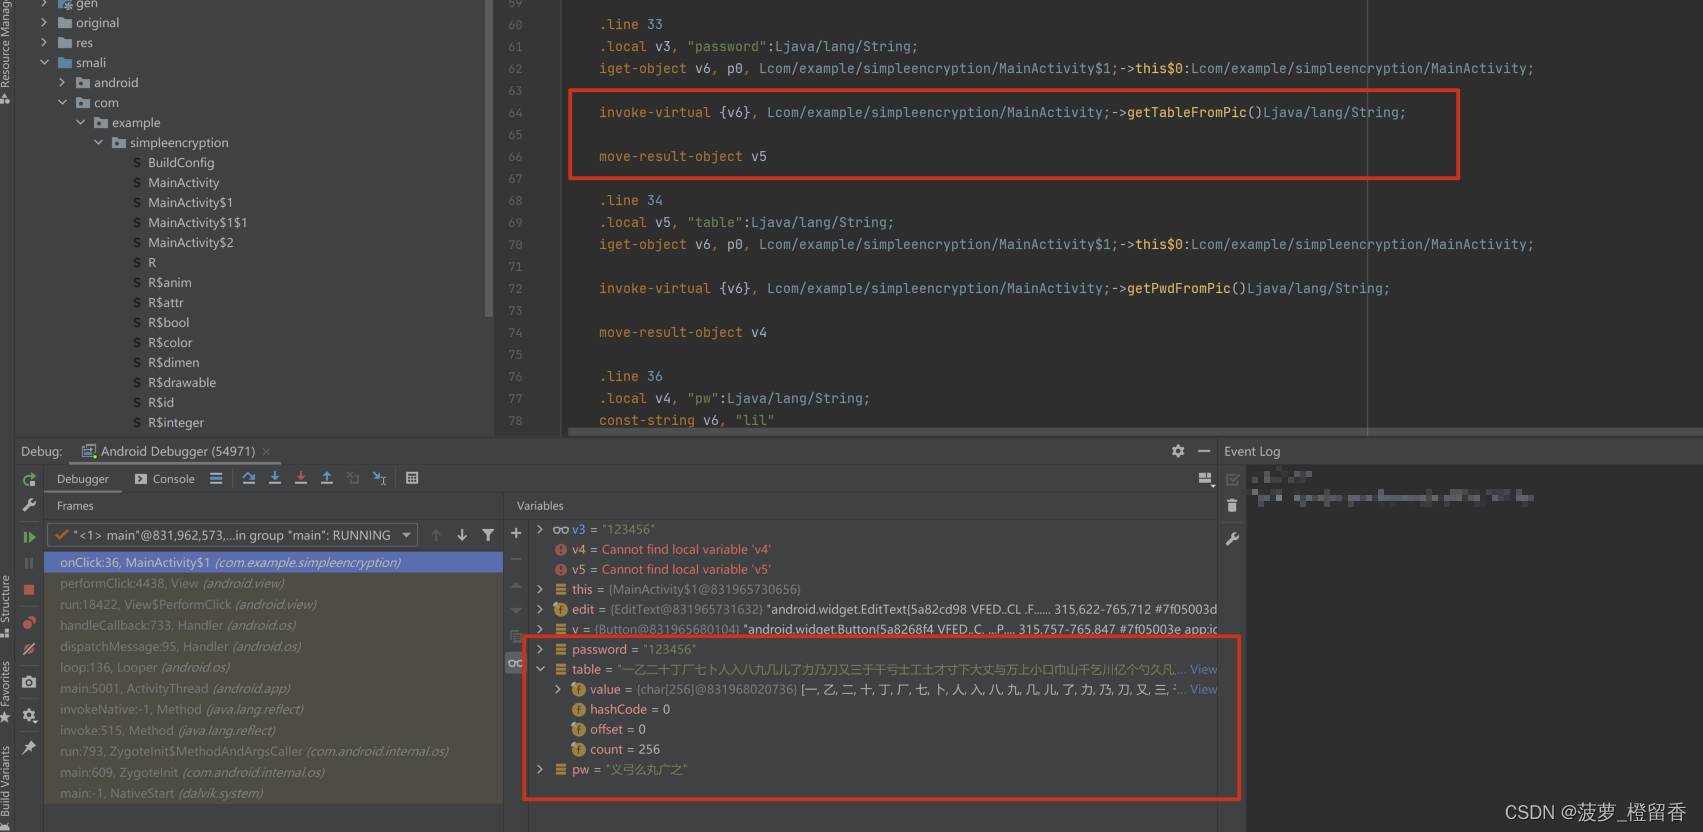Open the Favorites side tab

[x=6, y=691]
